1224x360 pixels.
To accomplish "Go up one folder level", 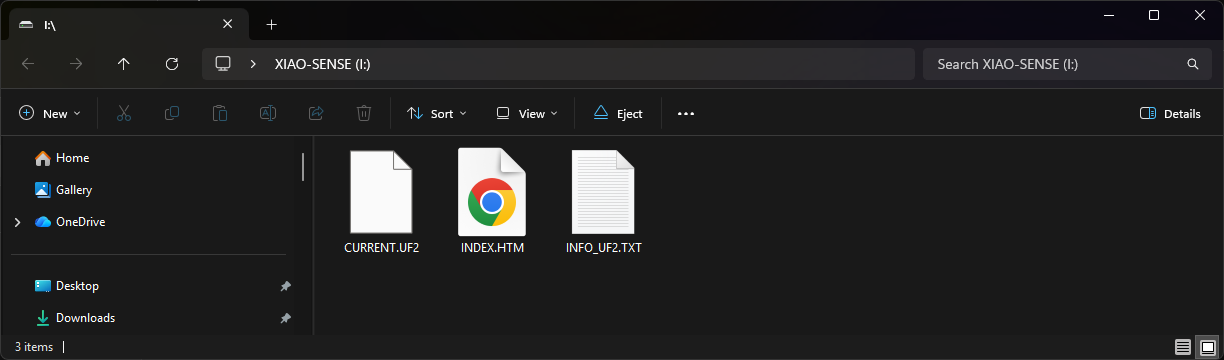I will [x=124, y=64].
